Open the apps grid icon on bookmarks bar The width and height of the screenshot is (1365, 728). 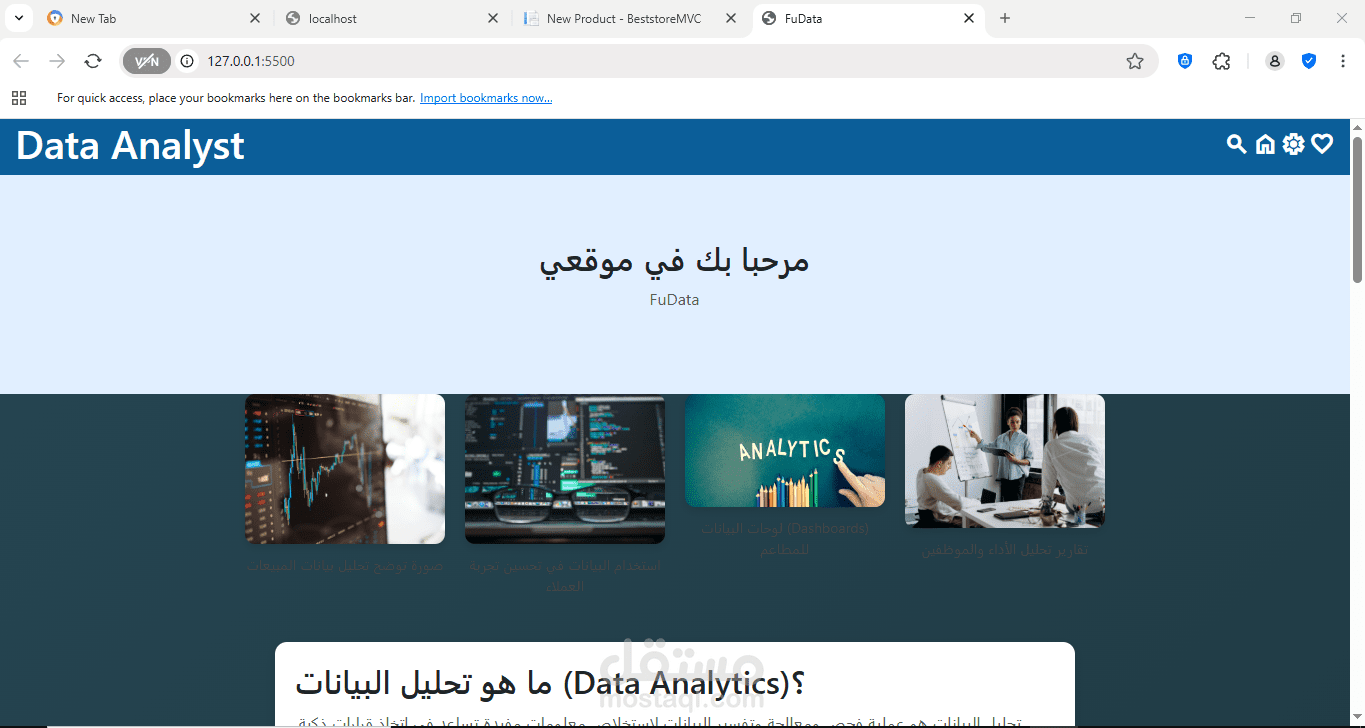tap(18, 98)
